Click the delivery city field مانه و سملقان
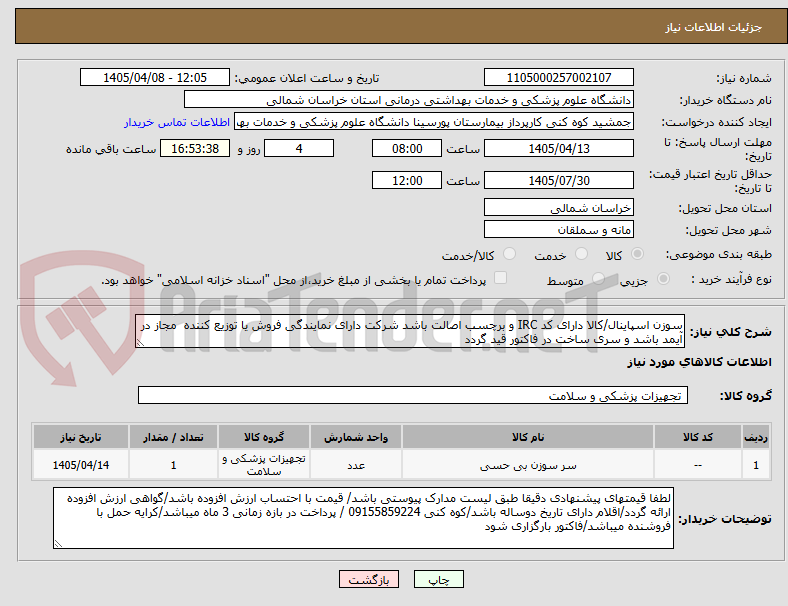788x606 pixels. (559, 230)
